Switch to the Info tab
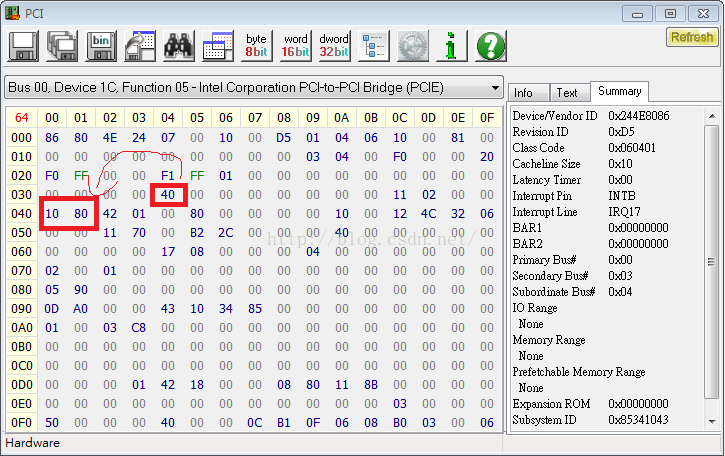This screenshot has width=725, height=456. tap(528, 92)
